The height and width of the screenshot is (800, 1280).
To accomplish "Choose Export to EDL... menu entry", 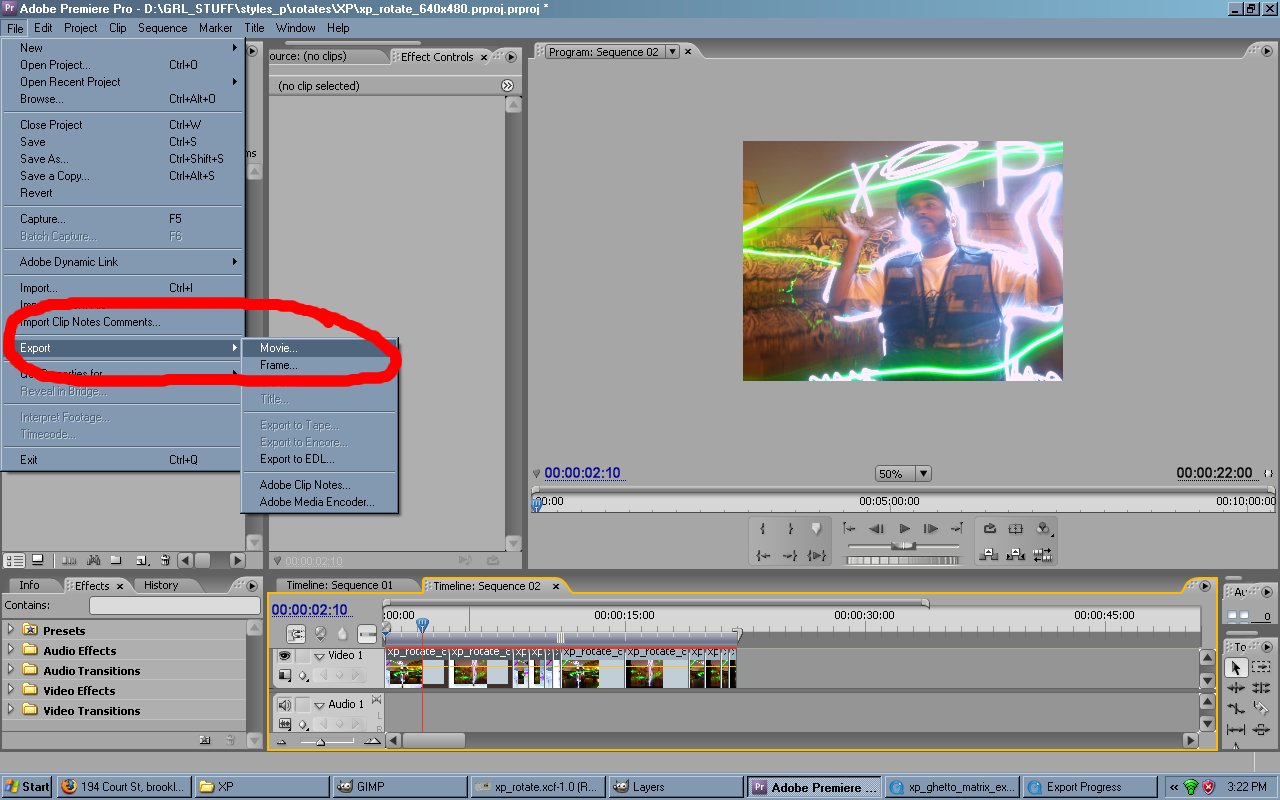I will (320, 459).
